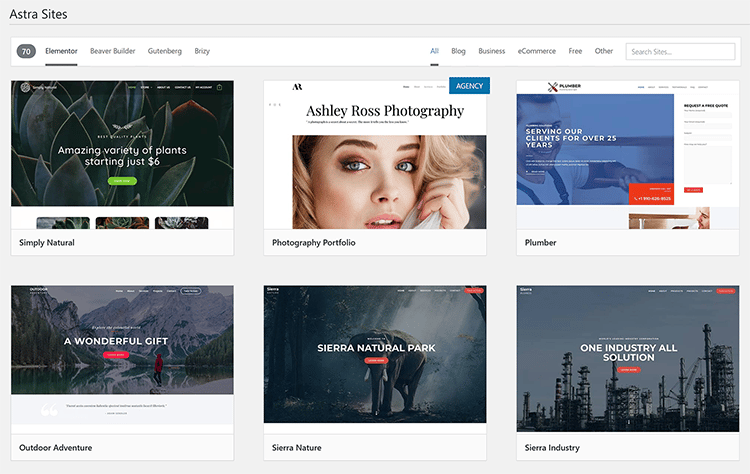Switch to the Gutenberg tab
Viewport: 750px width, 474px height.
click(x=165, y=51)
